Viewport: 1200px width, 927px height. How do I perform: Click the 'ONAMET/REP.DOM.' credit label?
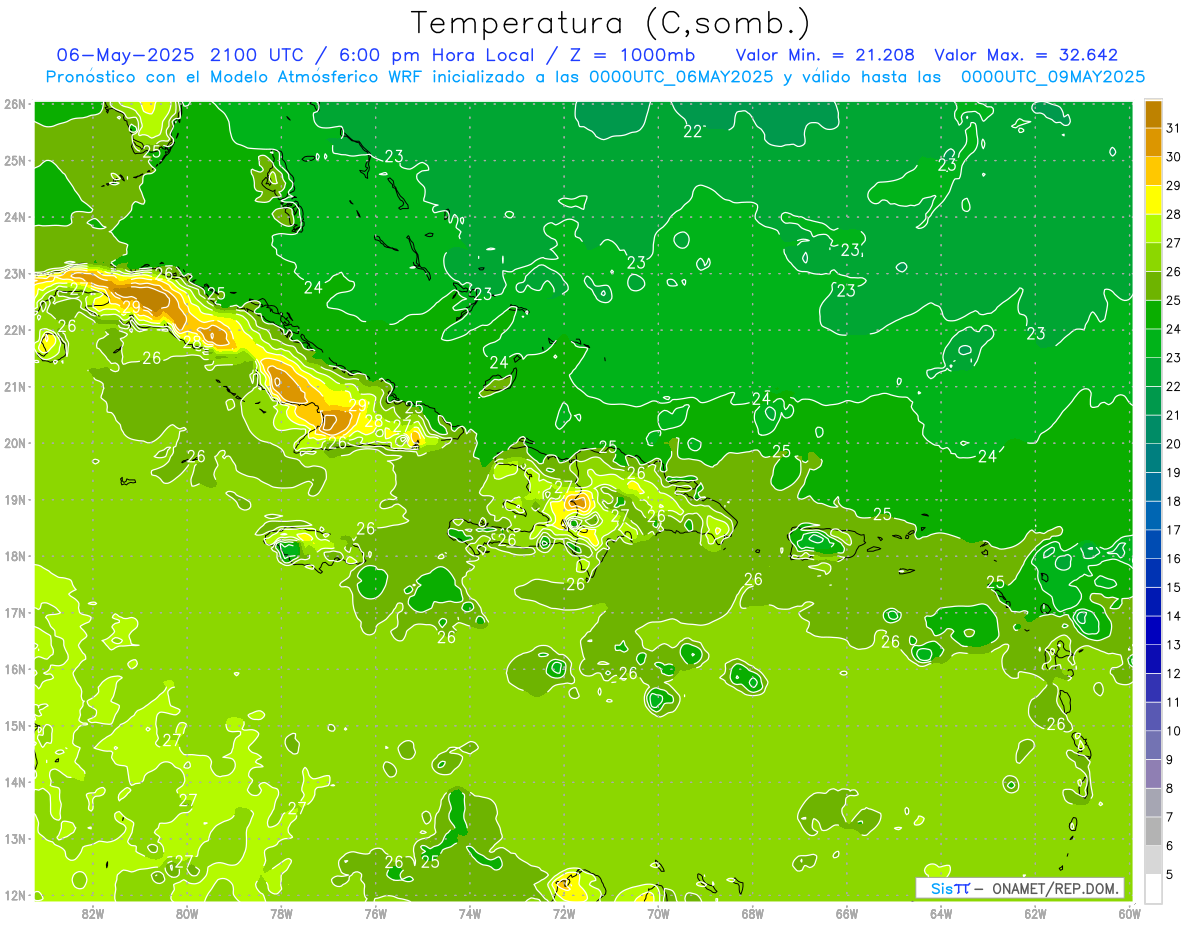[x=1057, y=888]
